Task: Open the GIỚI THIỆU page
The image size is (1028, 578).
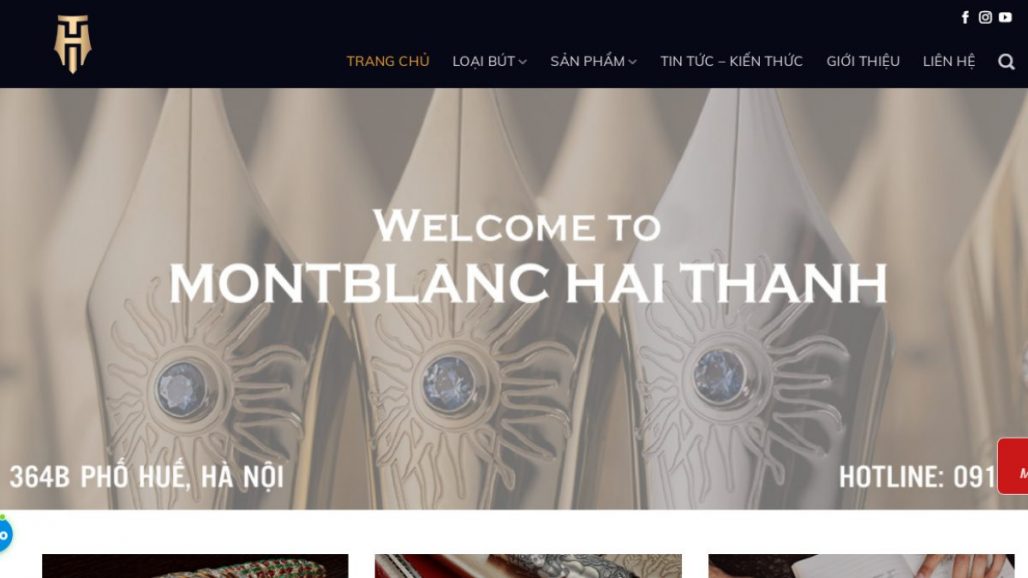Action: (x=863, y=61)
